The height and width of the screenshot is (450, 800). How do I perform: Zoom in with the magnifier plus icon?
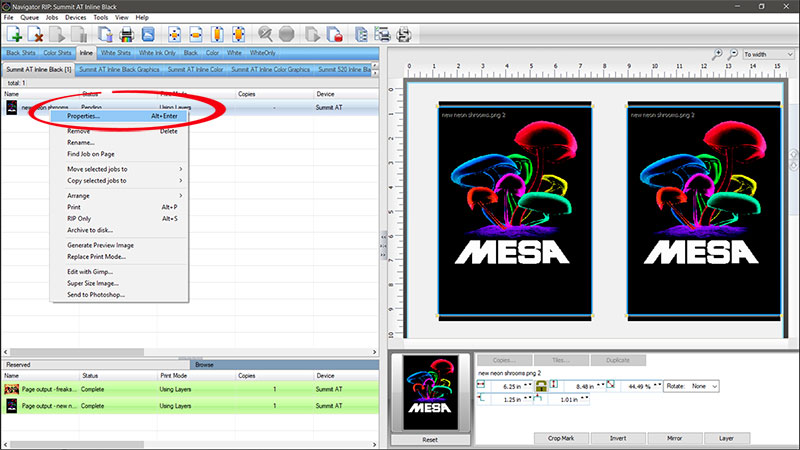click(x=717, y=54)
